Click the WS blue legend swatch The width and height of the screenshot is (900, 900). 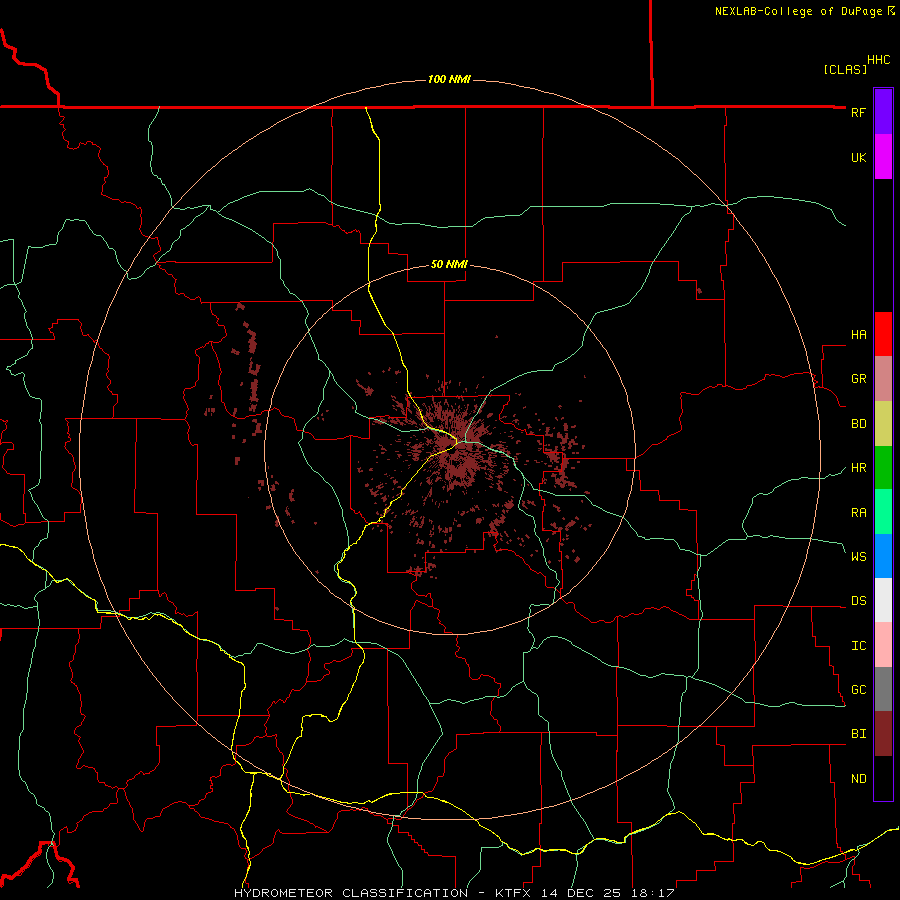click(883, 556)
